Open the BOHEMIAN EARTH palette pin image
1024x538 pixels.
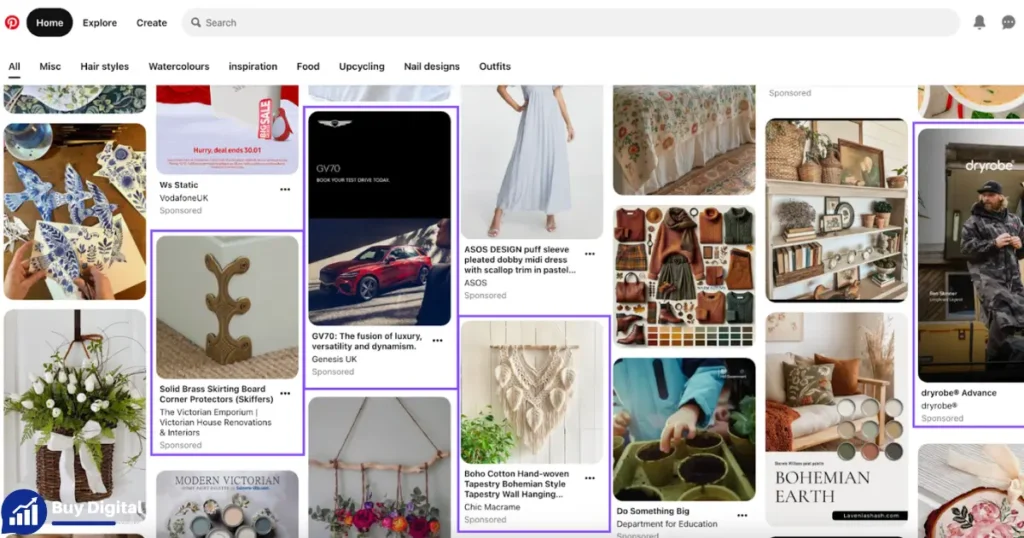tap(837, 419)
